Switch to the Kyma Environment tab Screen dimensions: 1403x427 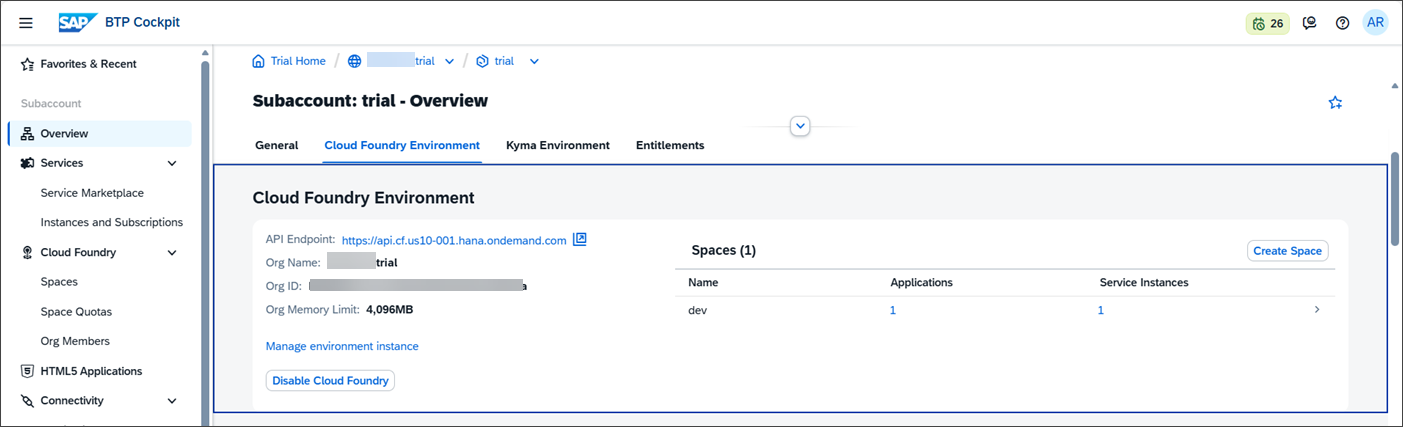(558, 145)
